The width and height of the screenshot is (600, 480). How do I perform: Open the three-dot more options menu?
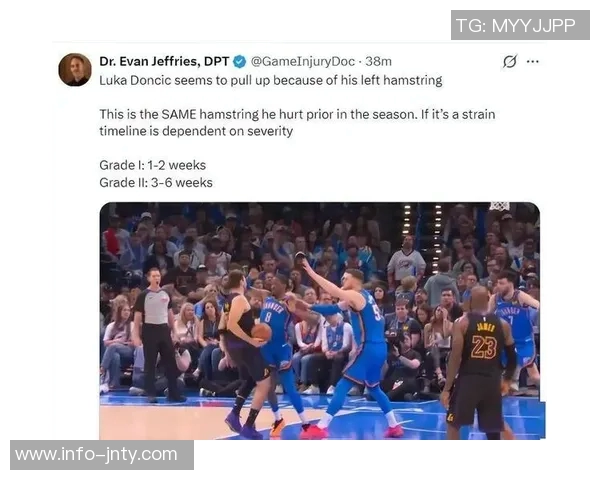tap(533, 61)
